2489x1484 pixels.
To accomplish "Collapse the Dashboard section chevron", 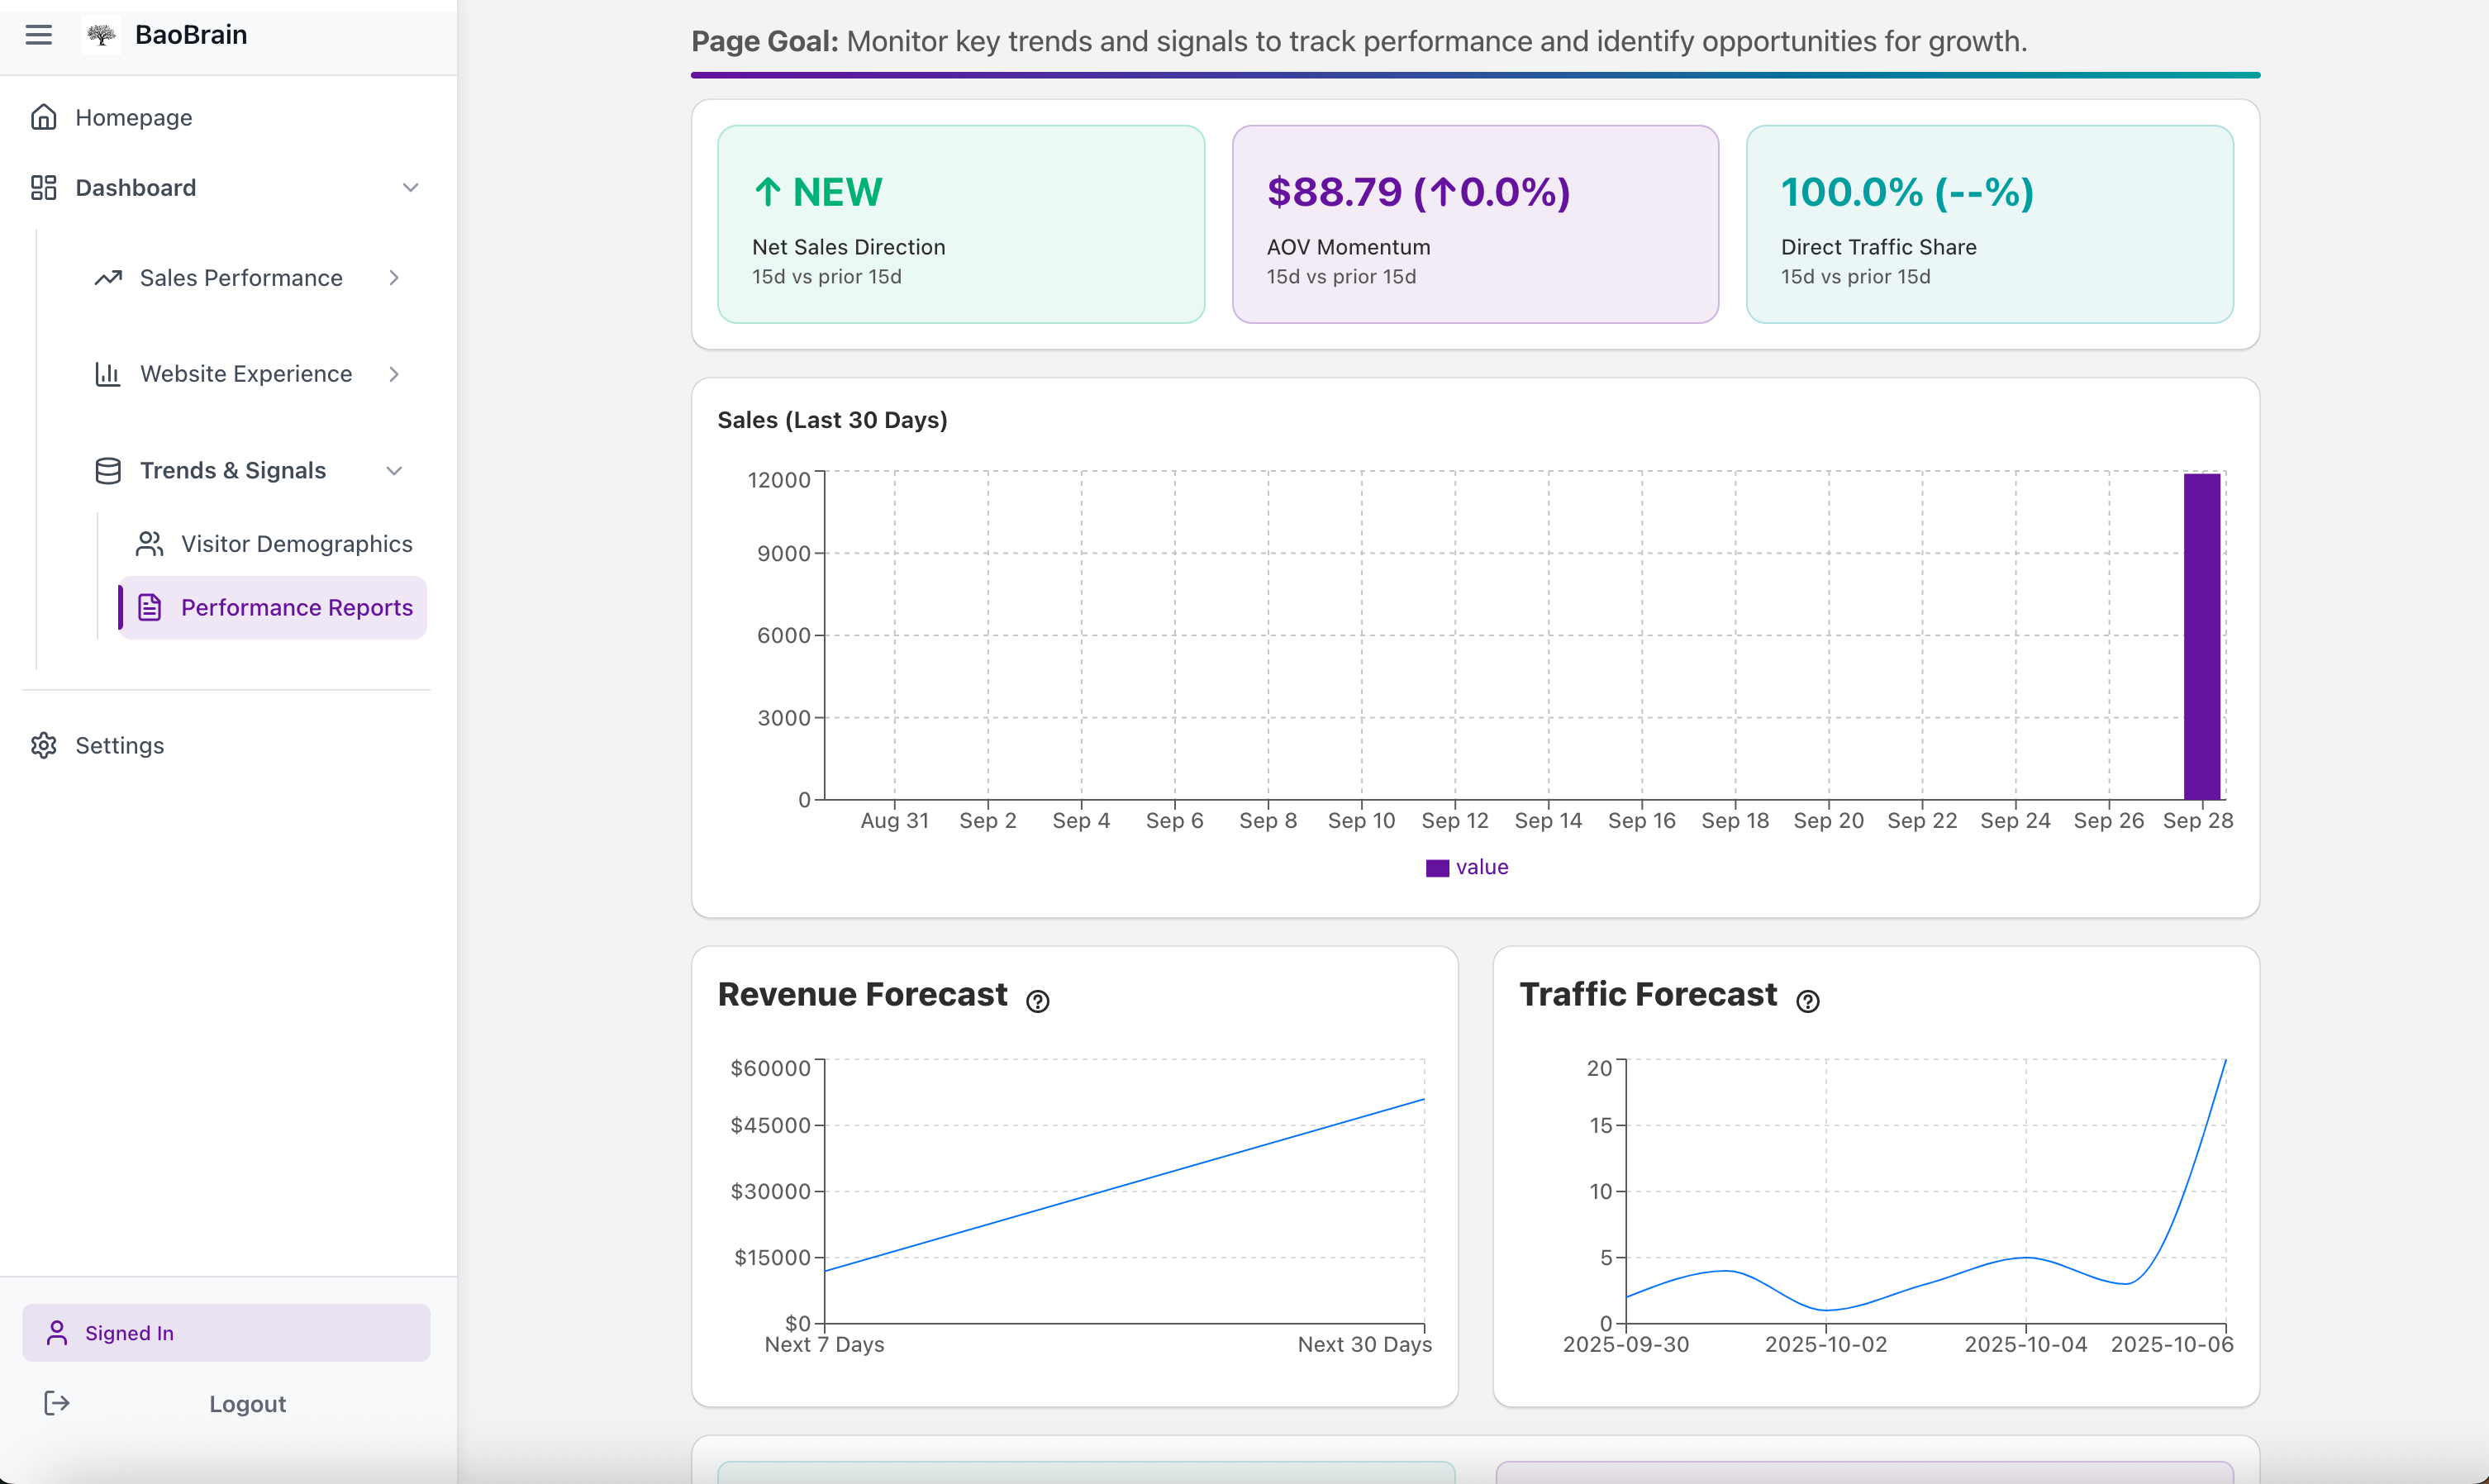I will click(410, 187).
